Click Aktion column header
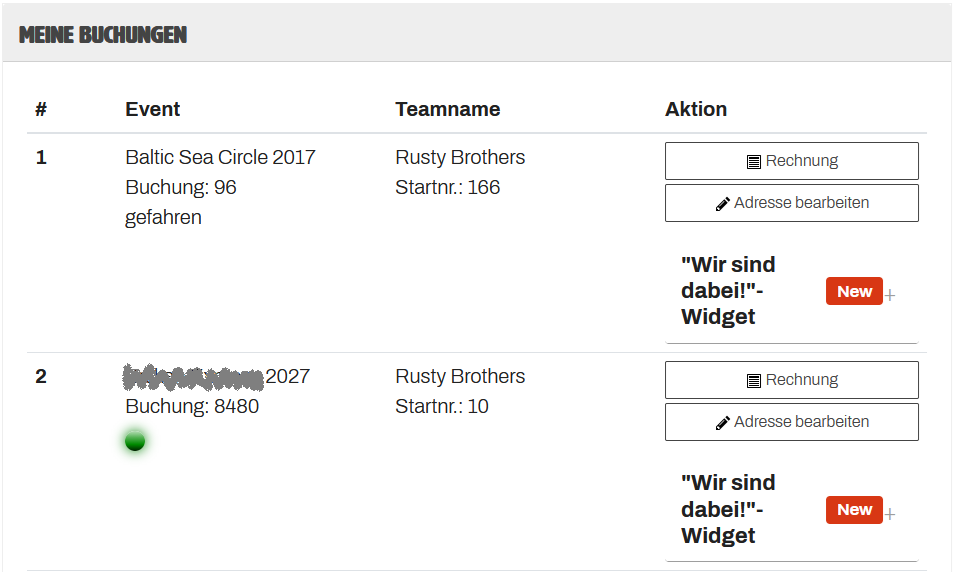 coord(696,110)
